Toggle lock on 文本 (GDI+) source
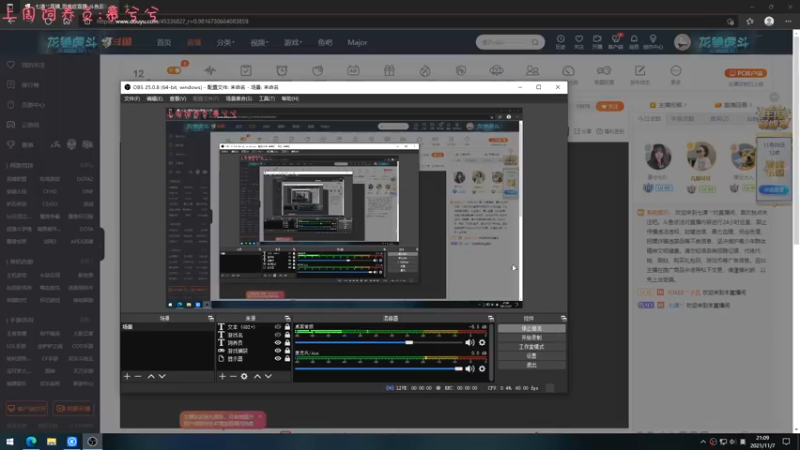 [x=287, y=327]
